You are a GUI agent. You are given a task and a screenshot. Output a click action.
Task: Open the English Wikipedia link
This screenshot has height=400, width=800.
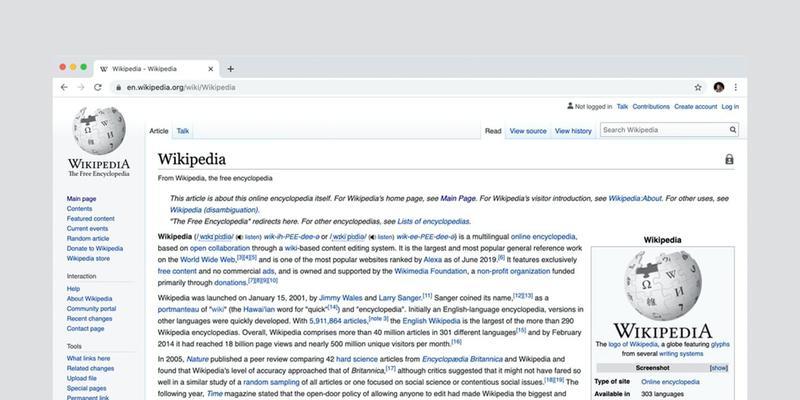(x=431, y=321)
